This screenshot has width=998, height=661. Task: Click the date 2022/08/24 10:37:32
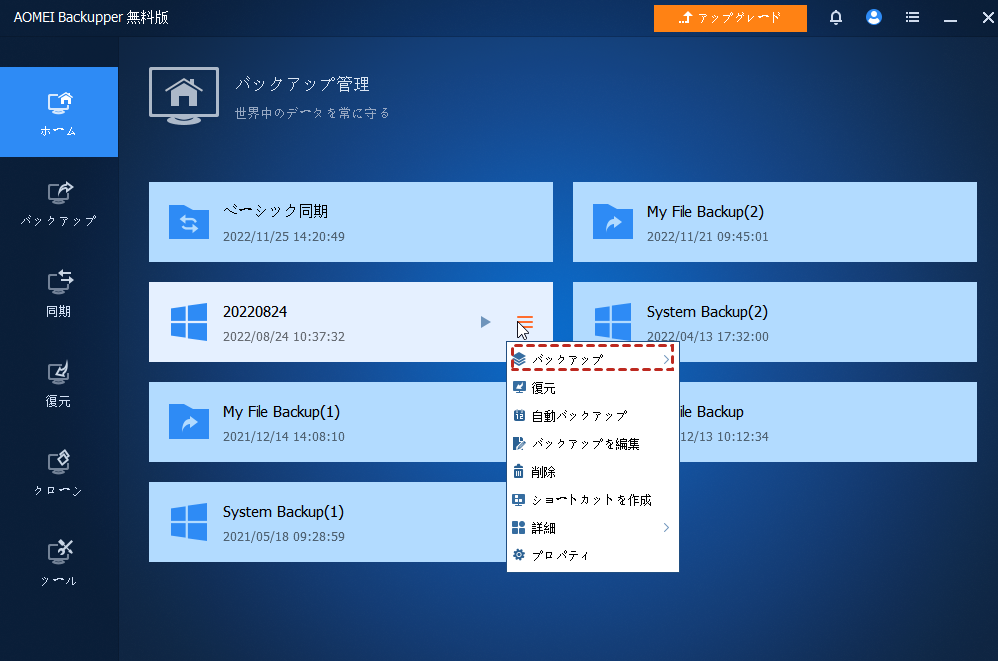pos(284,337)
